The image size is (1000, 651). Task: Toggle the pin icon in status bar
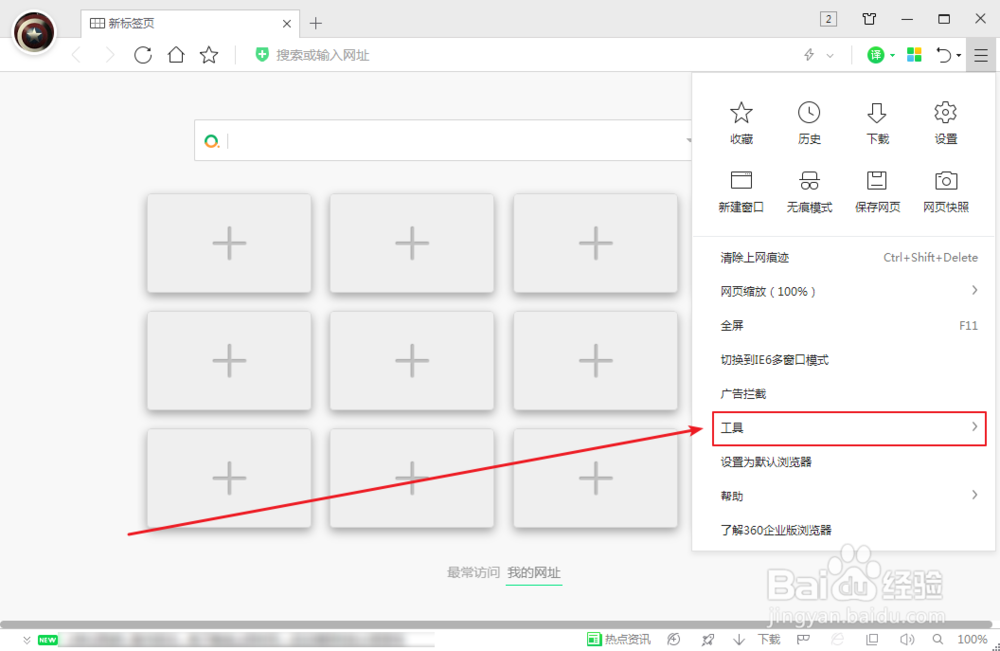[708, 639]
